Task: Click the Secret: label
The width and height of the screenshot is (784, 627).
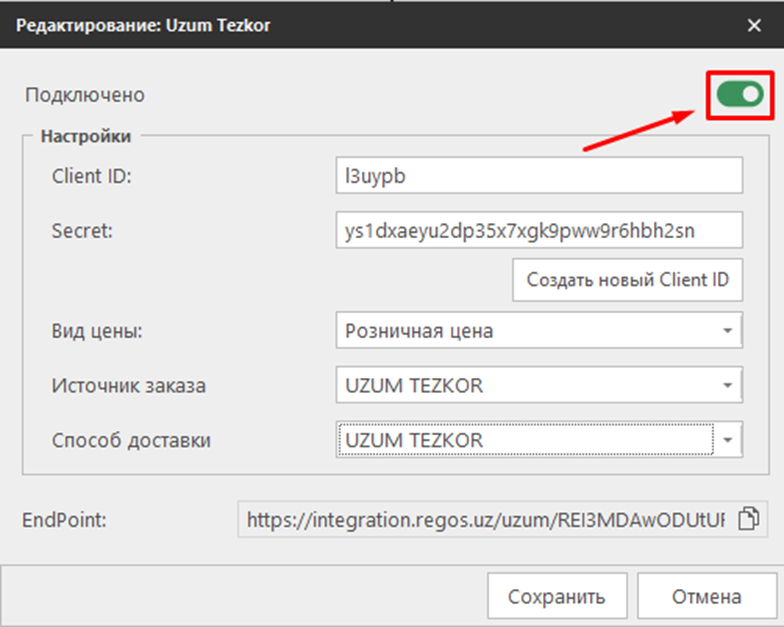Action: click(x=83, y=230)
